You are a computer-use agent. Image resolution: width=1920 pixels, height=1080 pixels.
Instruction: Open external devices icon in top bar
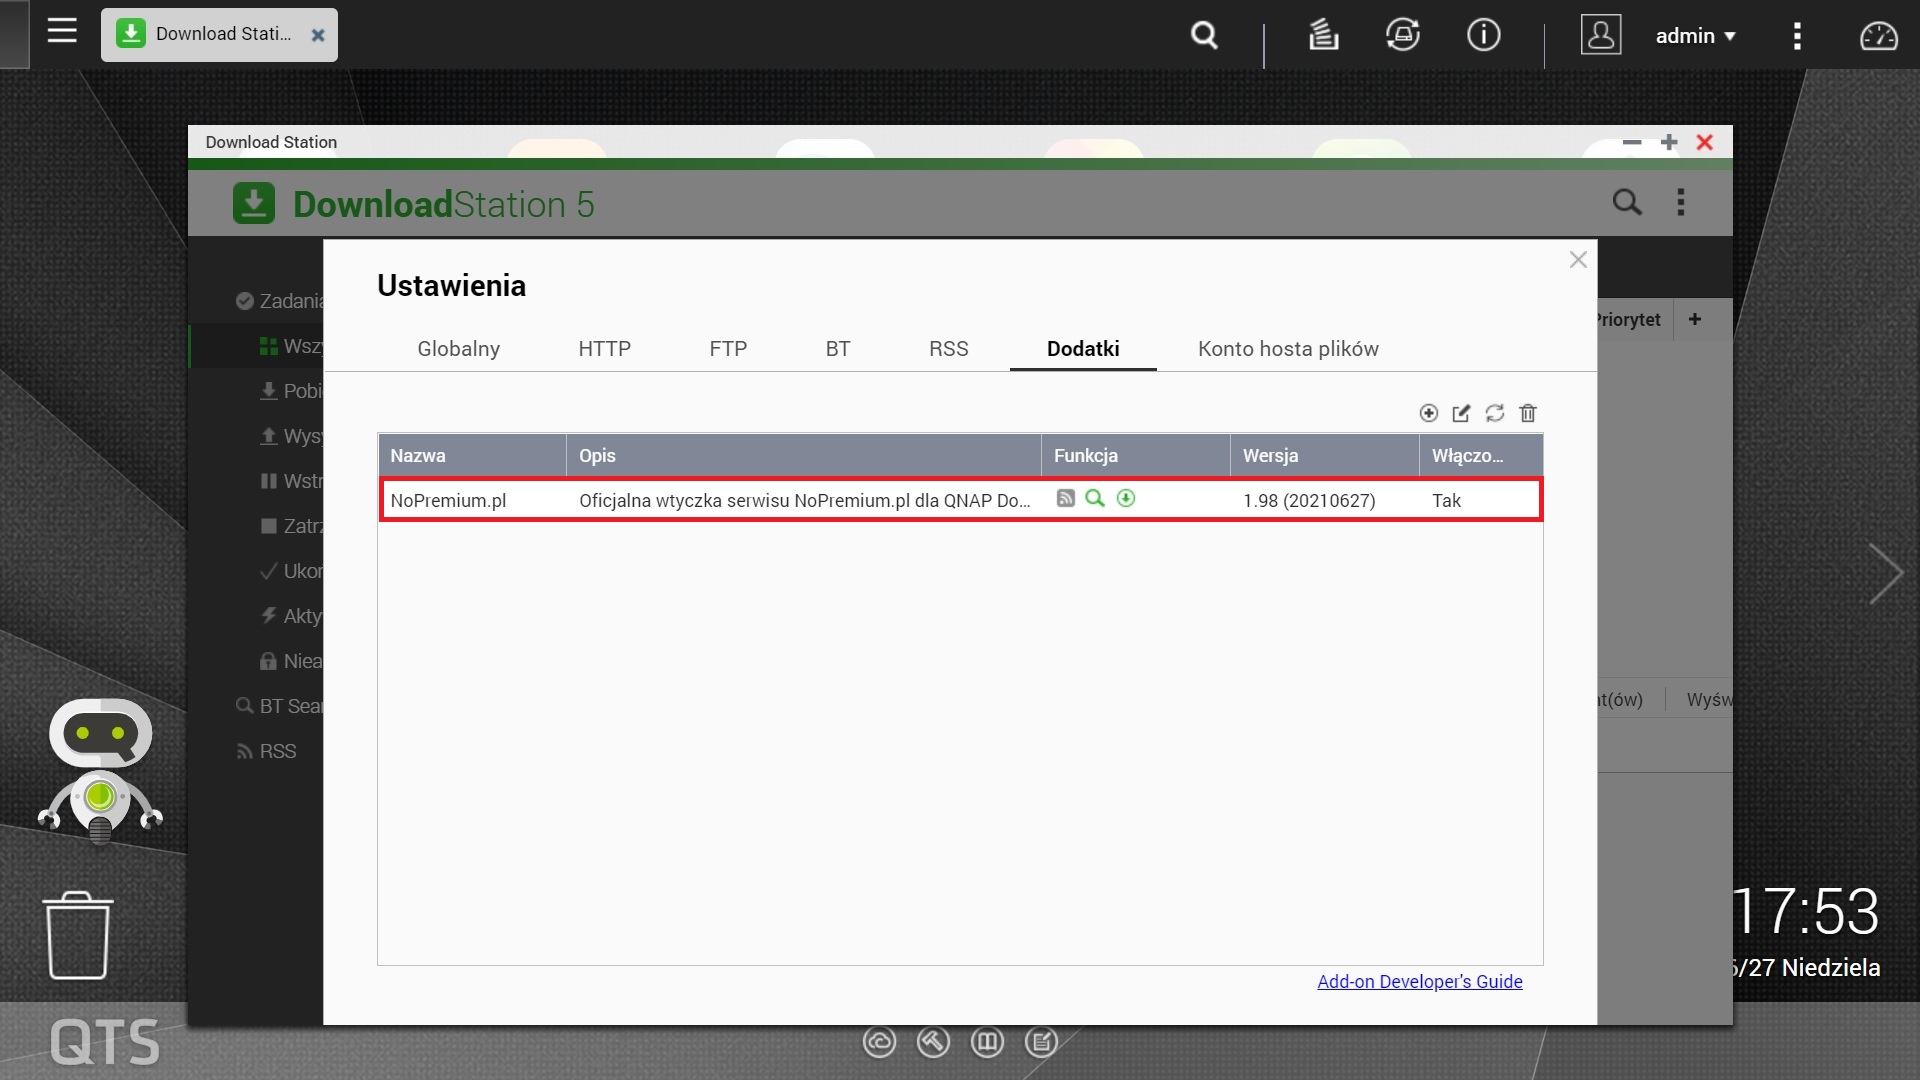(x=1403, y=35)
